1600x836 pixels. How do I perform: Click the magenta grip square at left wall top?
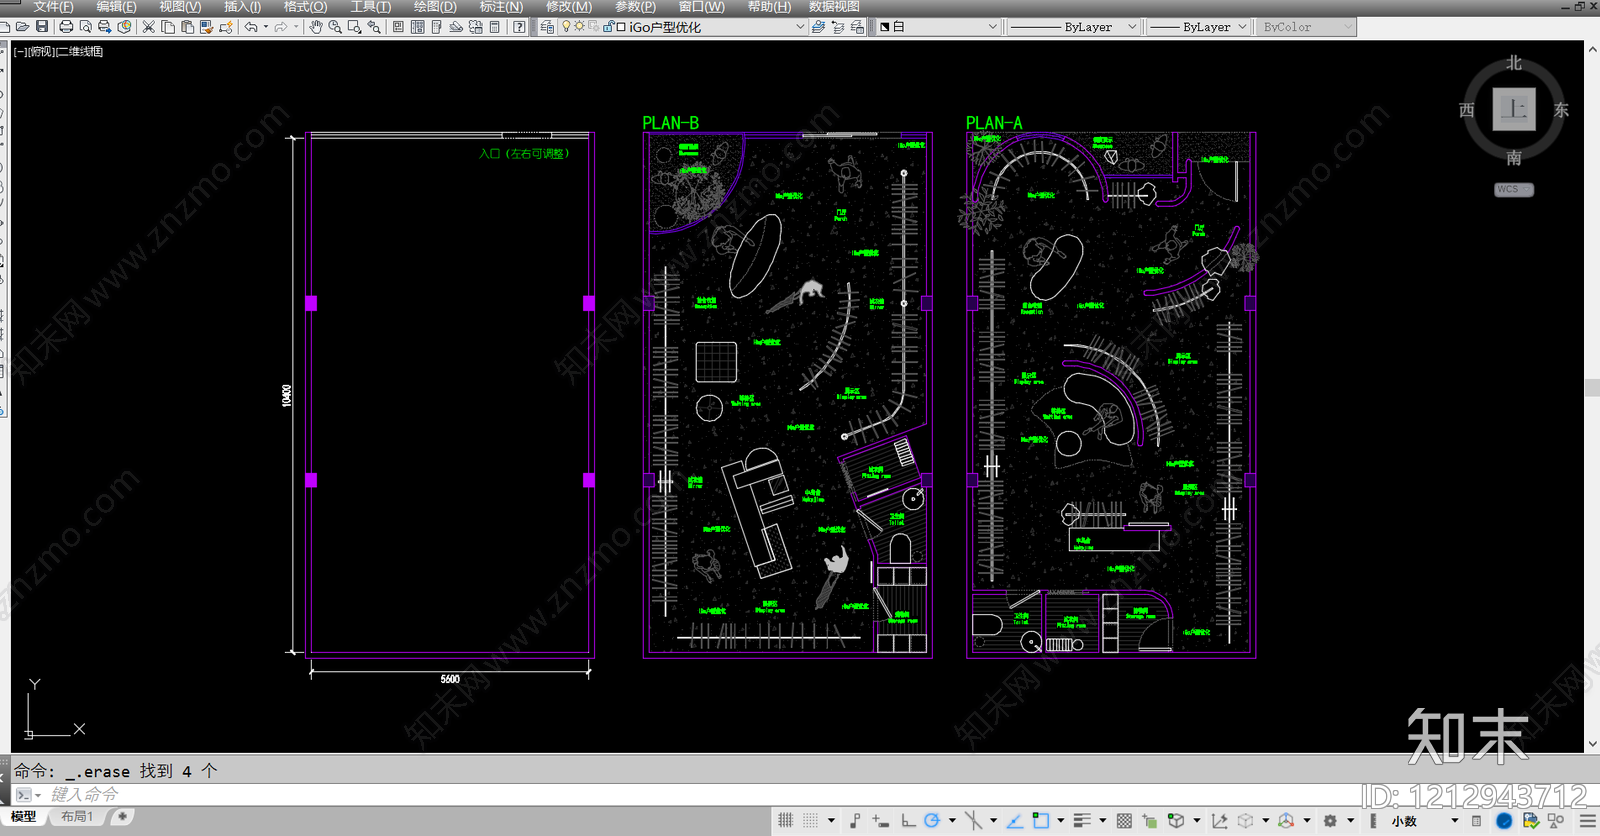tap(311, 303)
